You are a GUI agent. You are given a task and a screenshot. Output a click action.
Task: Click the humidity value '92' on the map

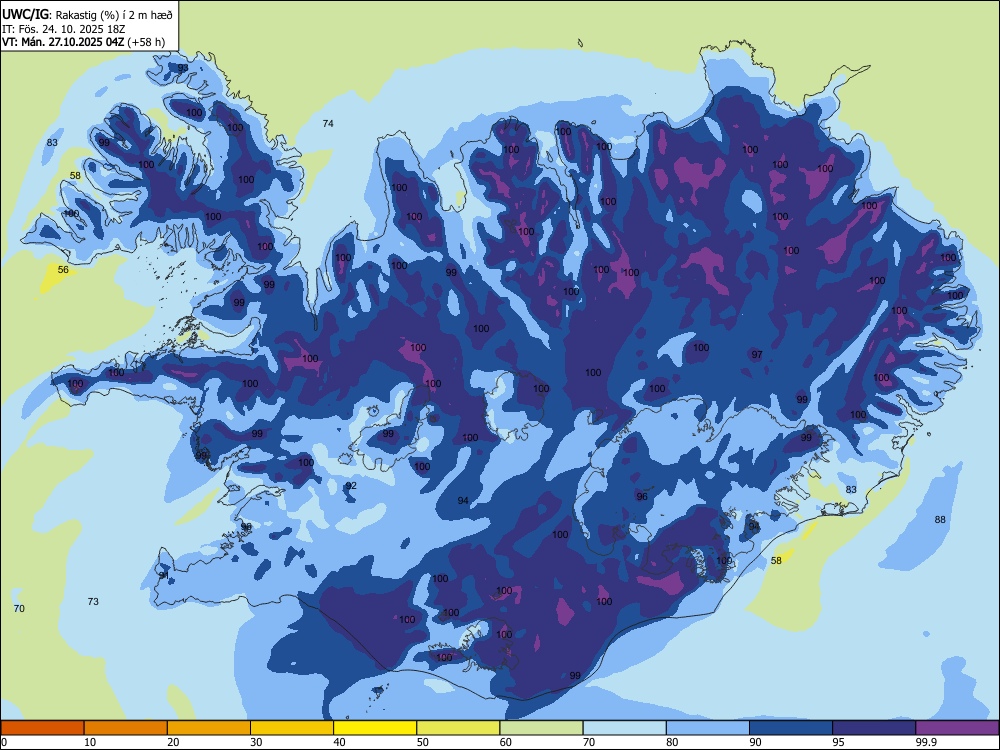[351, 486]
